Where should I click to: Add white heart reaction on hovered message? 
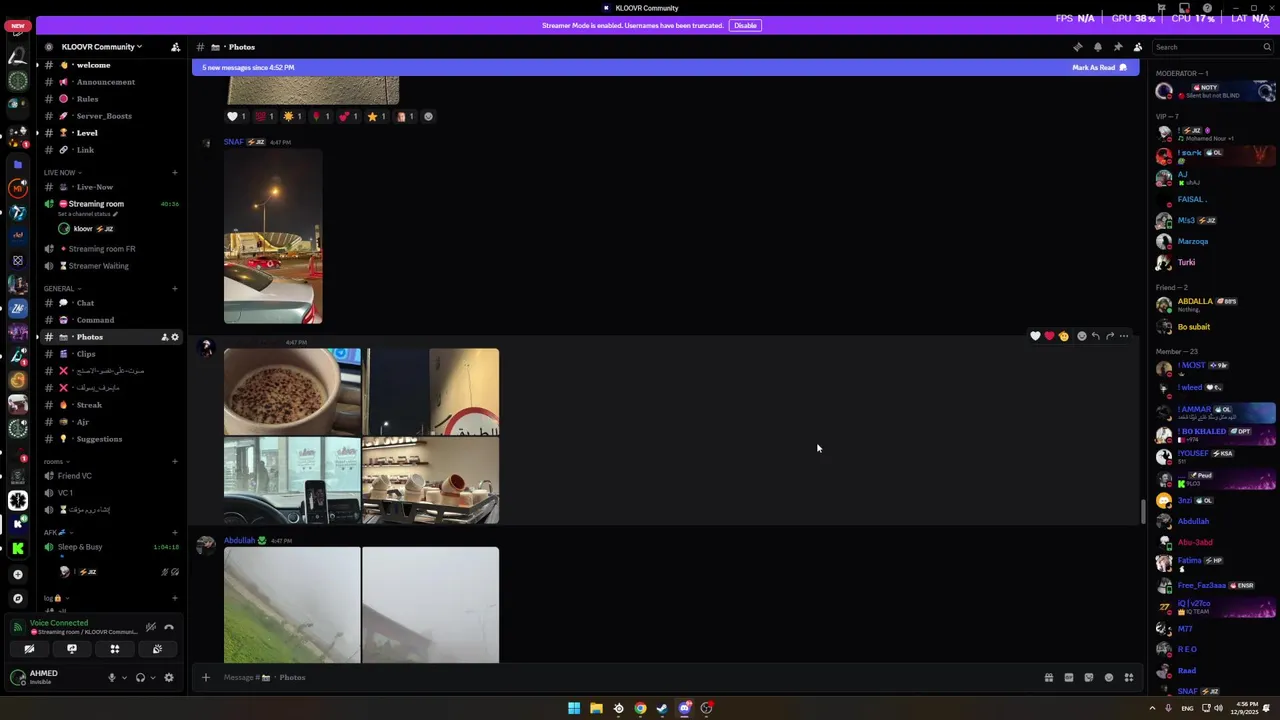(x=1035, y=336)
